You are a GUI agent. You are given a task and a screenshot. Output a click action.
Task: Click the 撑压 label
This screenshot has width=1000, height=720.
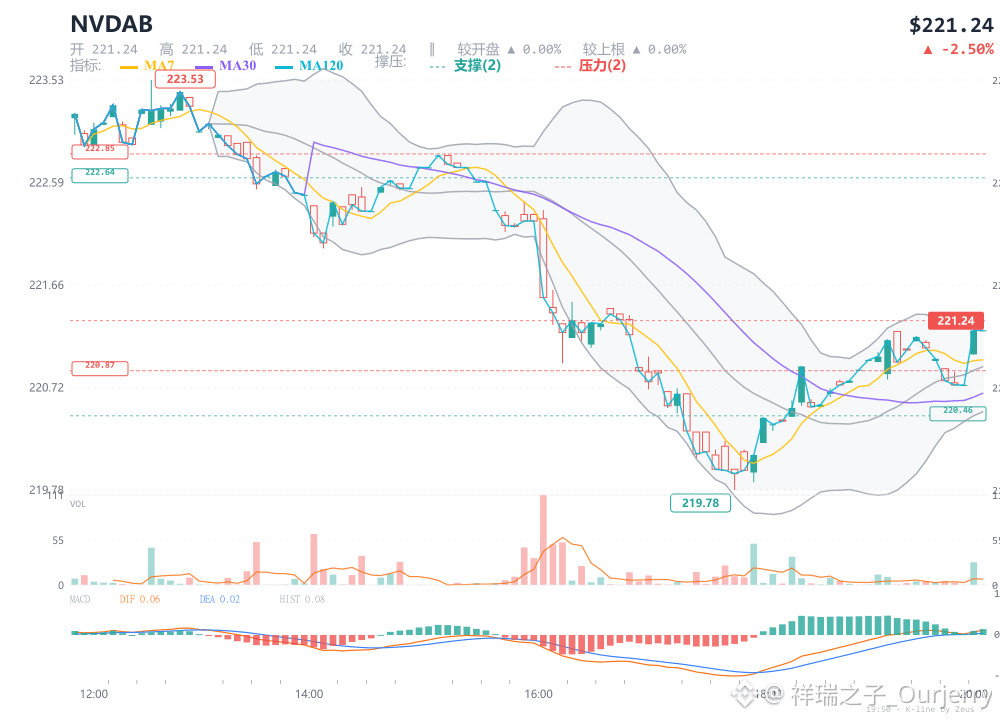pos(390,62)
